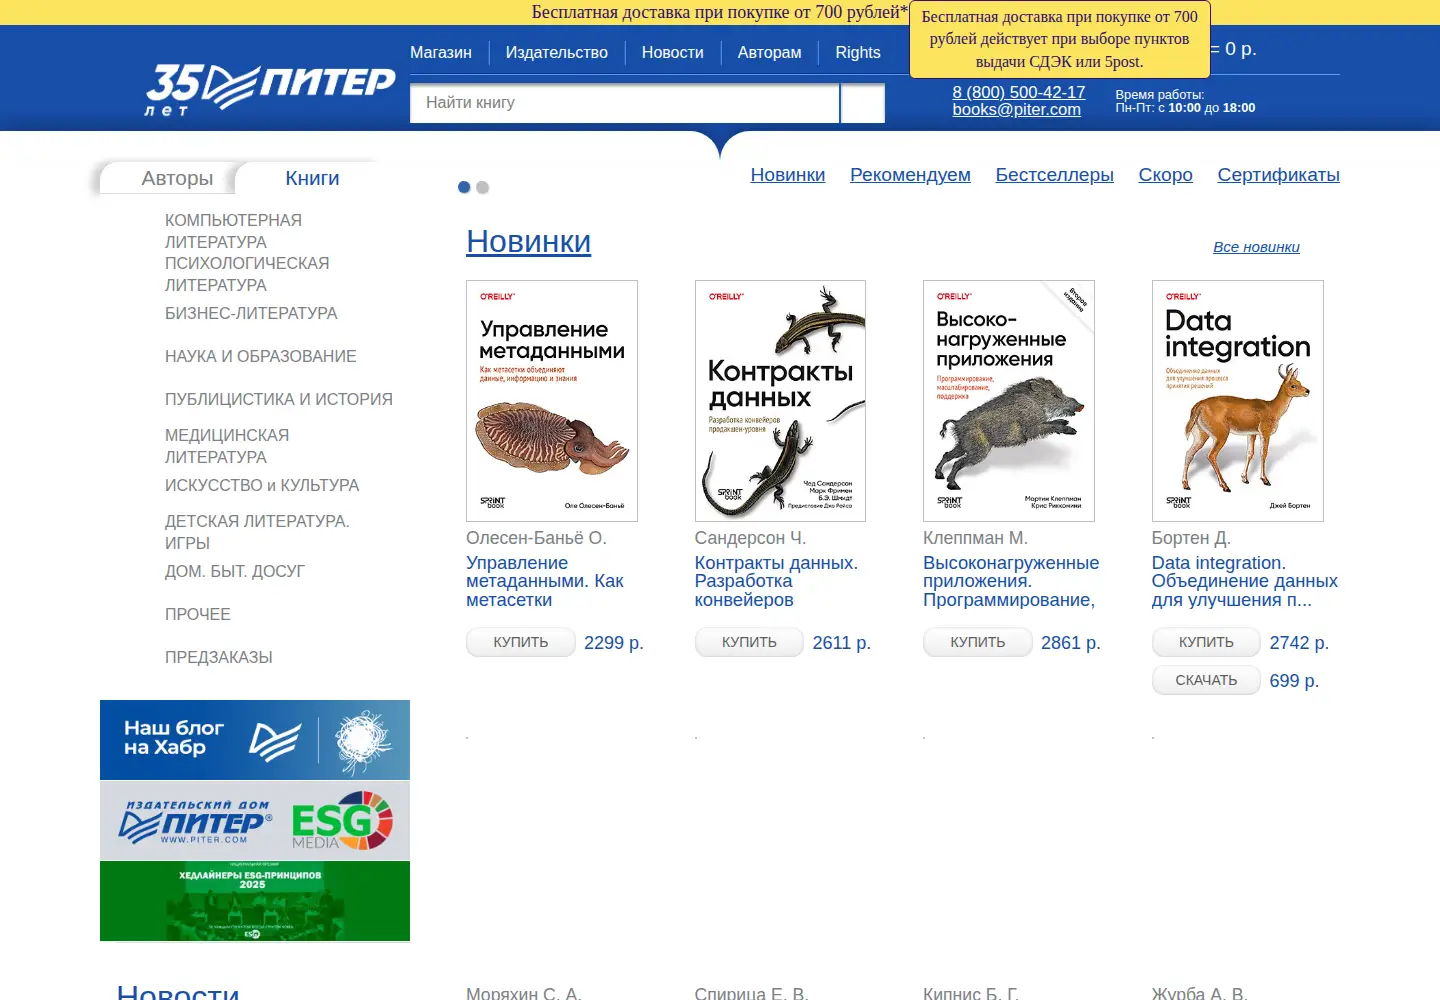
Task: Click the Все новинки link
Action: coord(1256,247)
